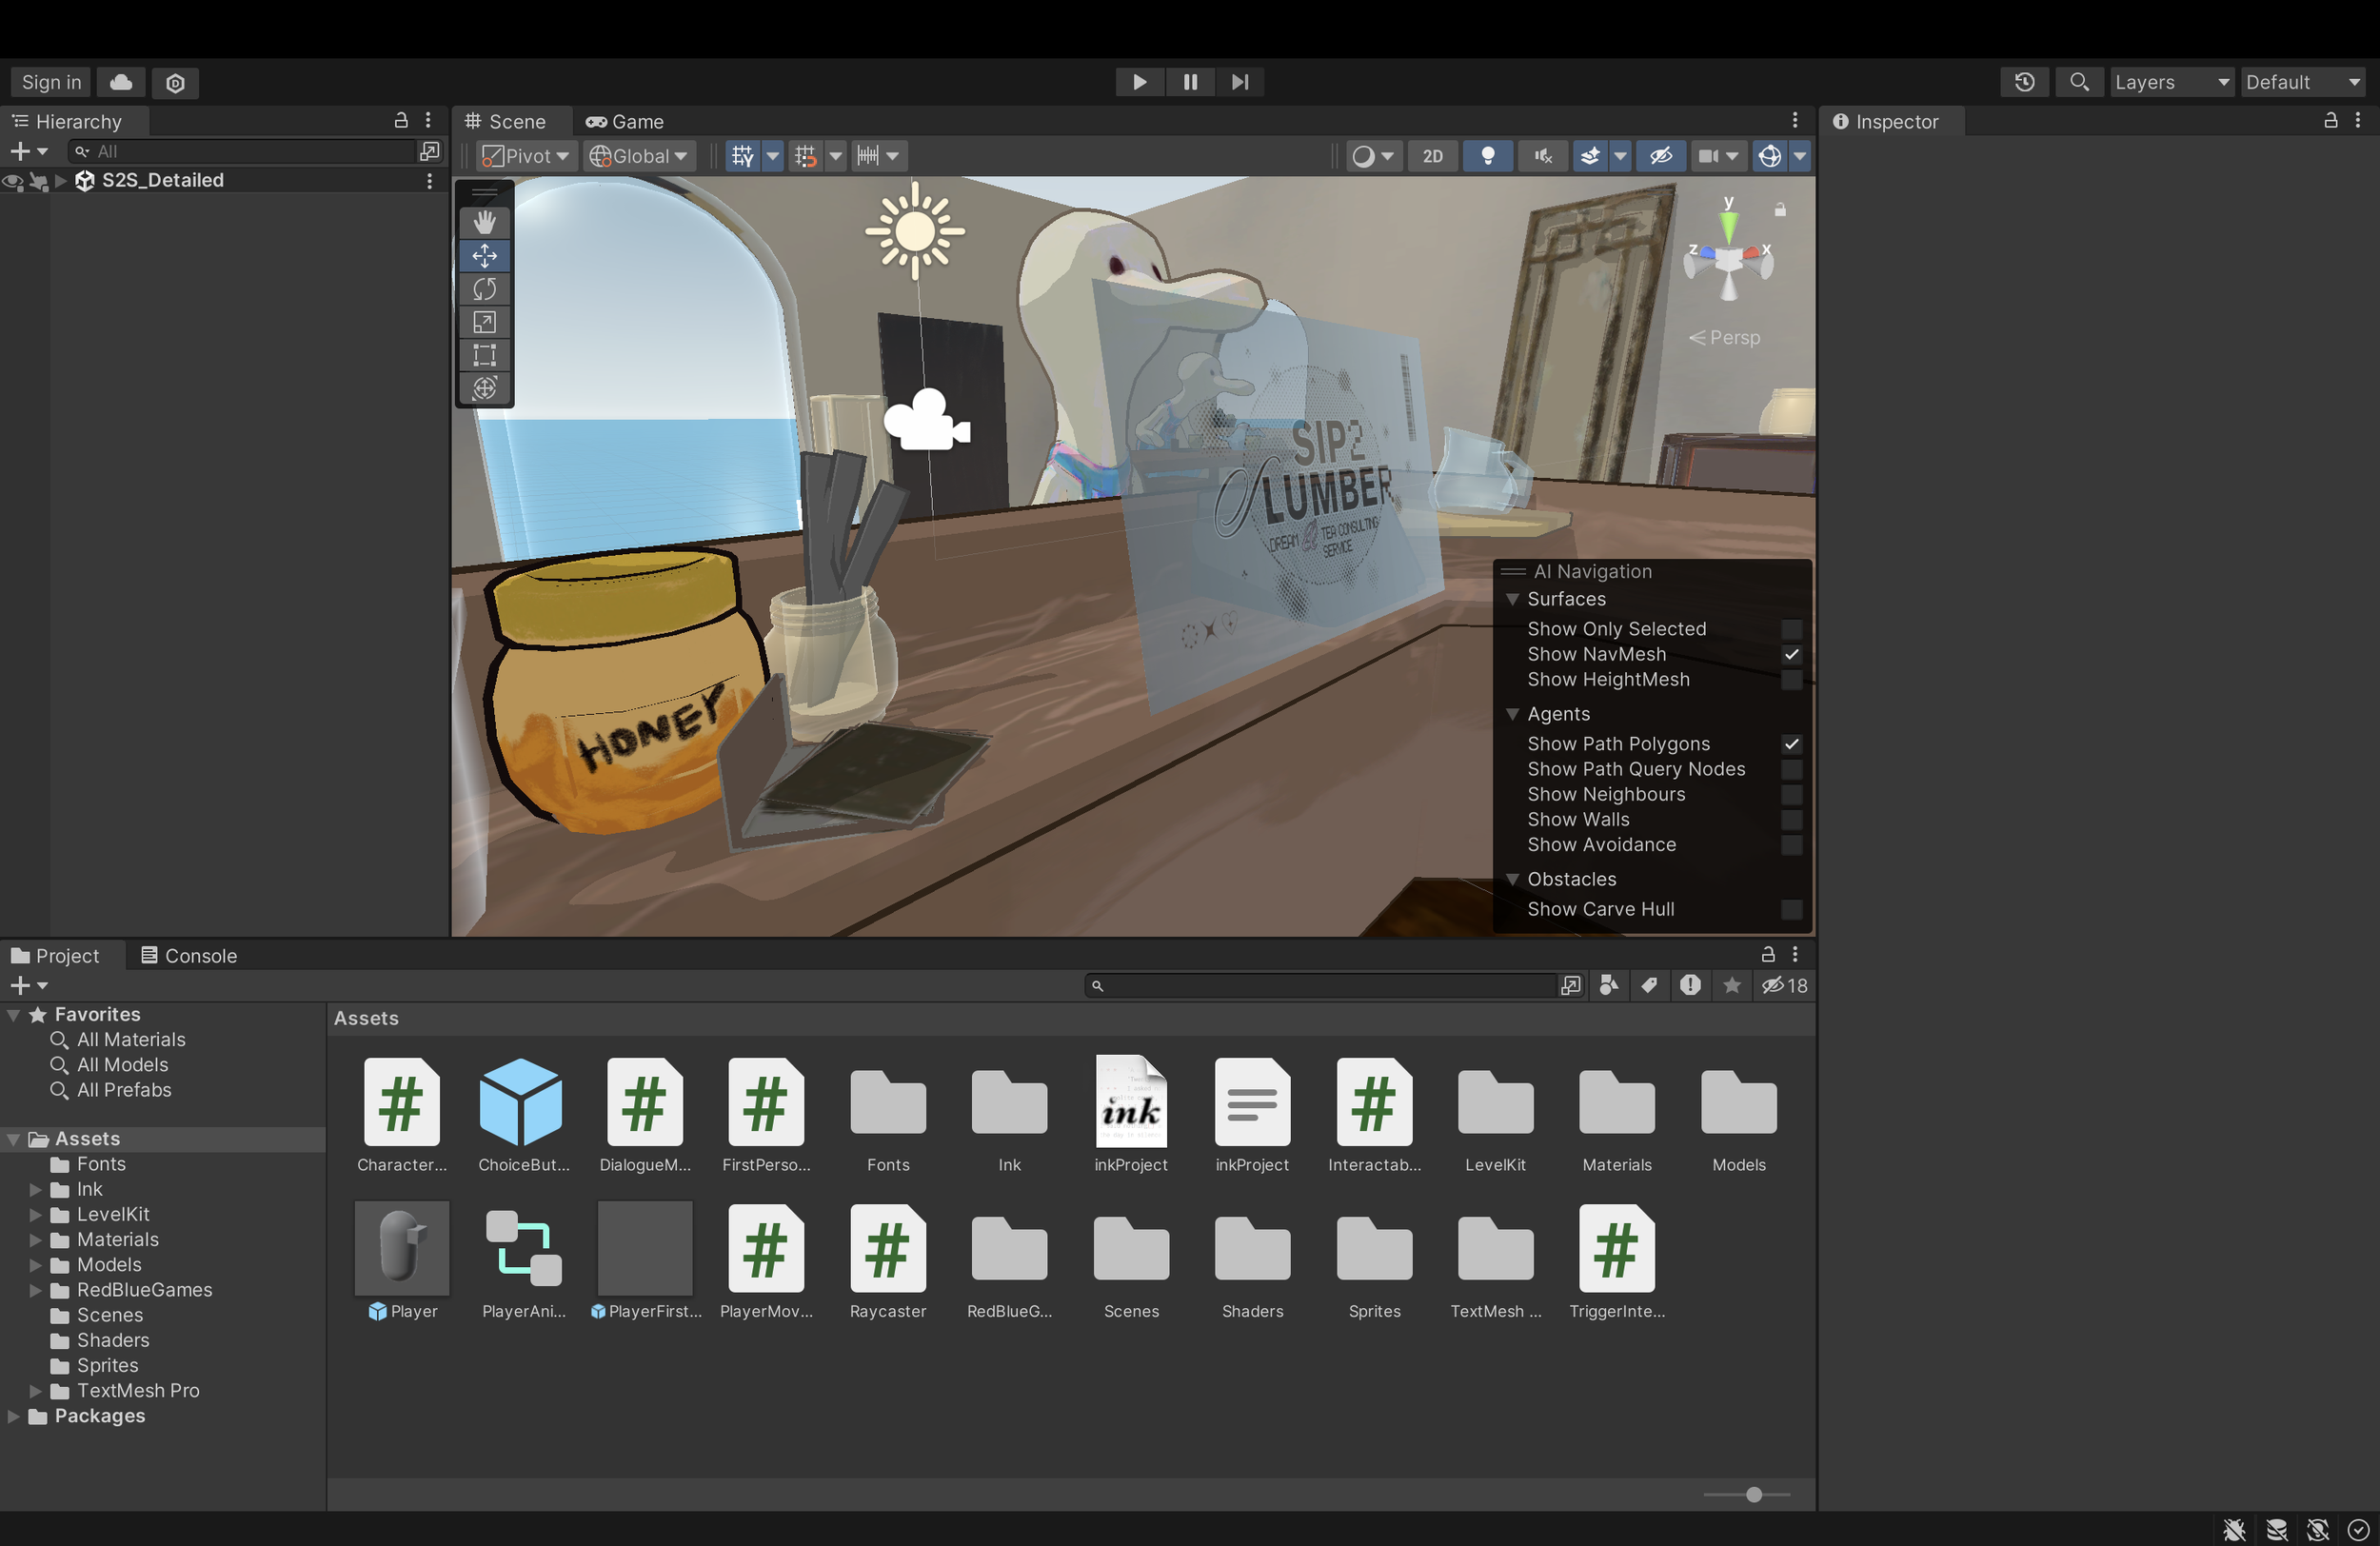The width and height of the screenshot is (2380, 1546).
Task: Enable Show Only Selected checkbox
Action: (1791, 629)
